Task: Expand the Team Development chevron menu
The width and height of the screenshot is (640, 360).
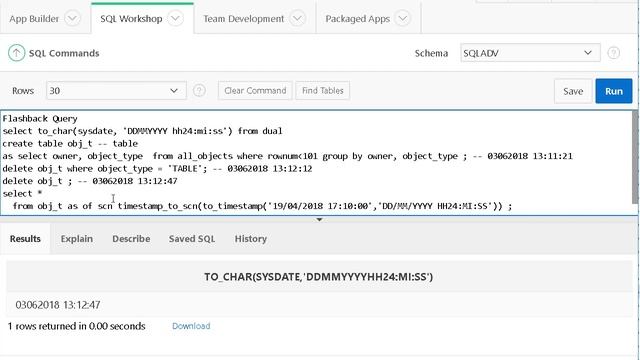Action: point(297,19)
